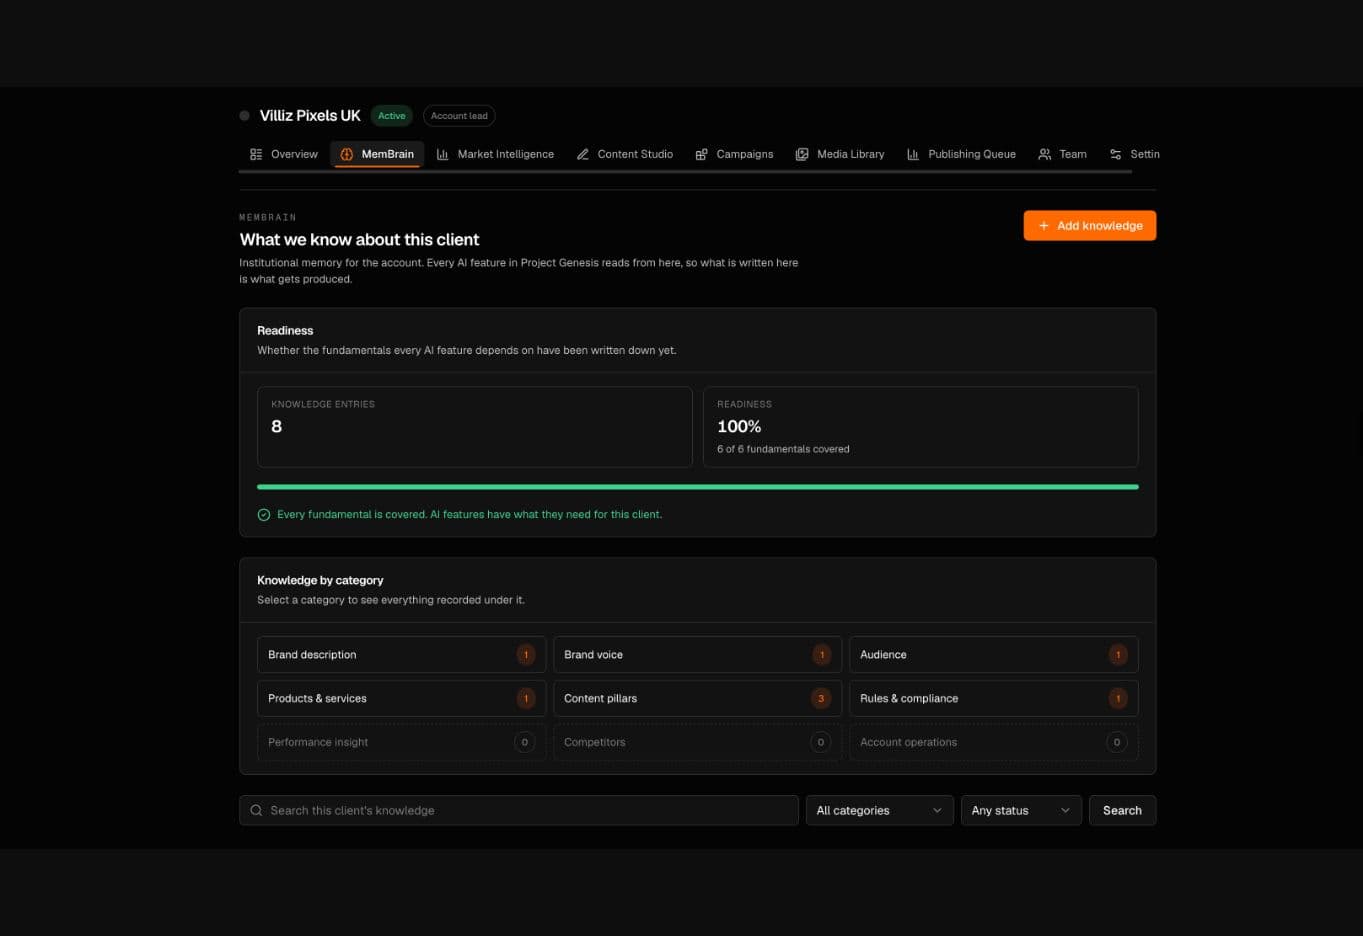Switch to the Media Library tab
The width and height of the screenshot is (1363, 936).
840,154
